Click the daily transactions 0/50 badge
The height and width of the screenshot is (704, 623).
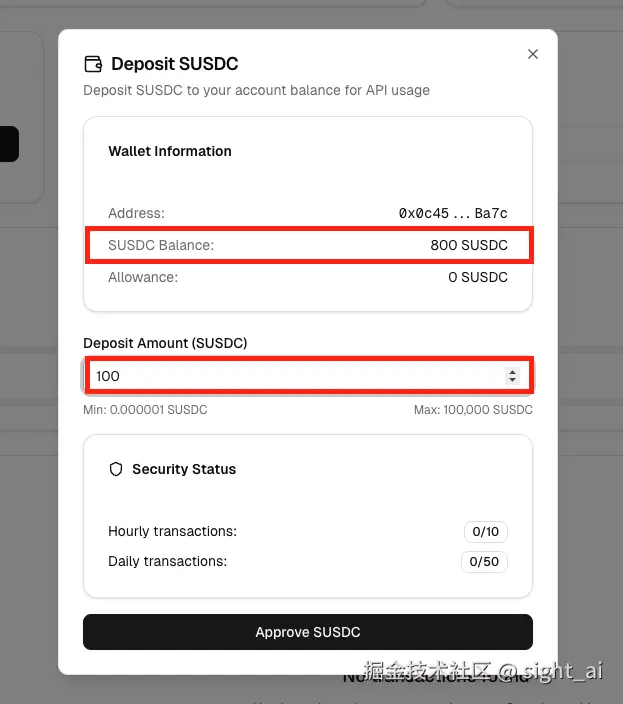pos(484,561)
